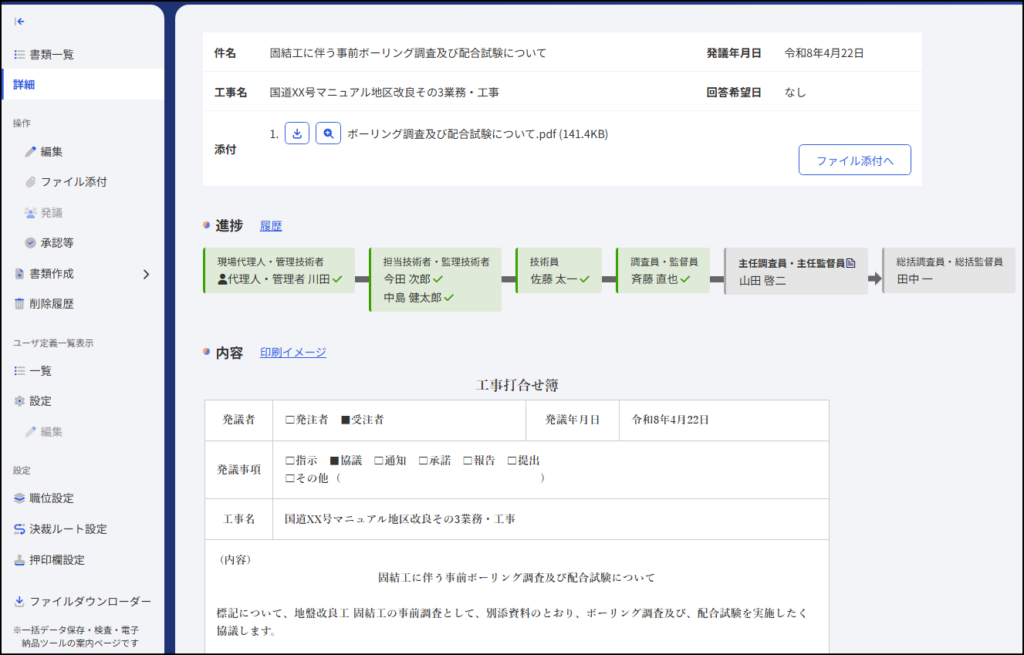Click the download icon for ファイルダウンローダー

tap(20, 601)
